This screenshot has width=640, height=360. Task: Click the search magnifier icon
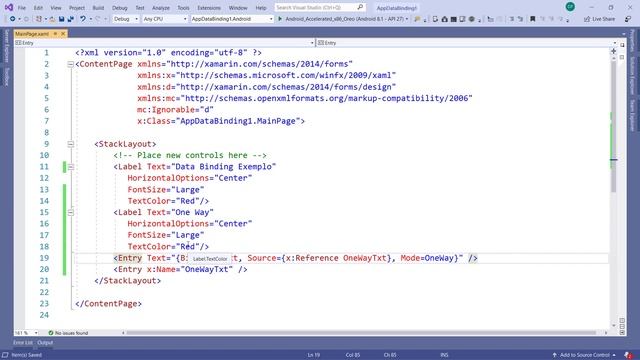click(x=360, y=7)
